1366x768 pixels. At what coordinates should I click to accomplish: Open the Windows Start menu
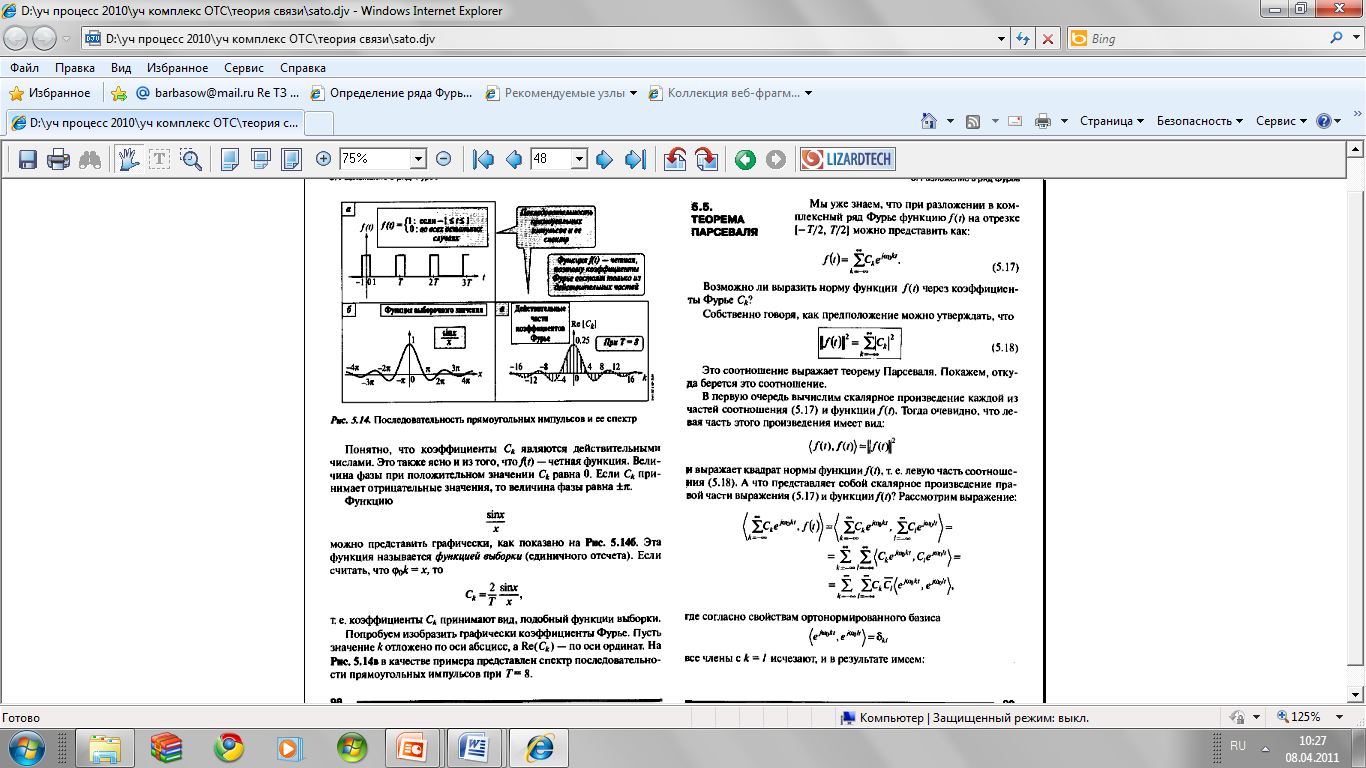(27, 746)
